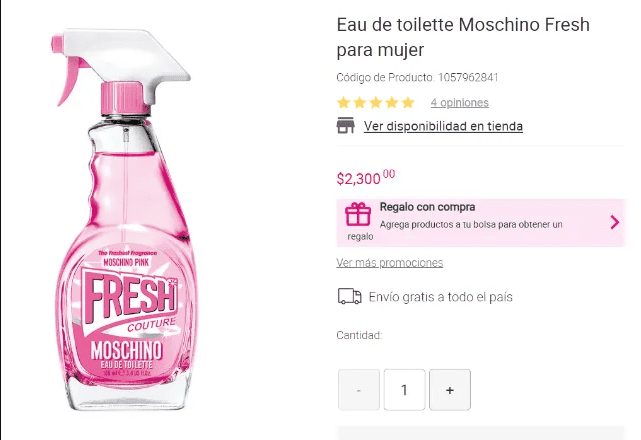Image resolution: width=641 pixels, height=440 pixels.
Task: Click the "Código de Producto" number
Action: [x=468, y=77]
